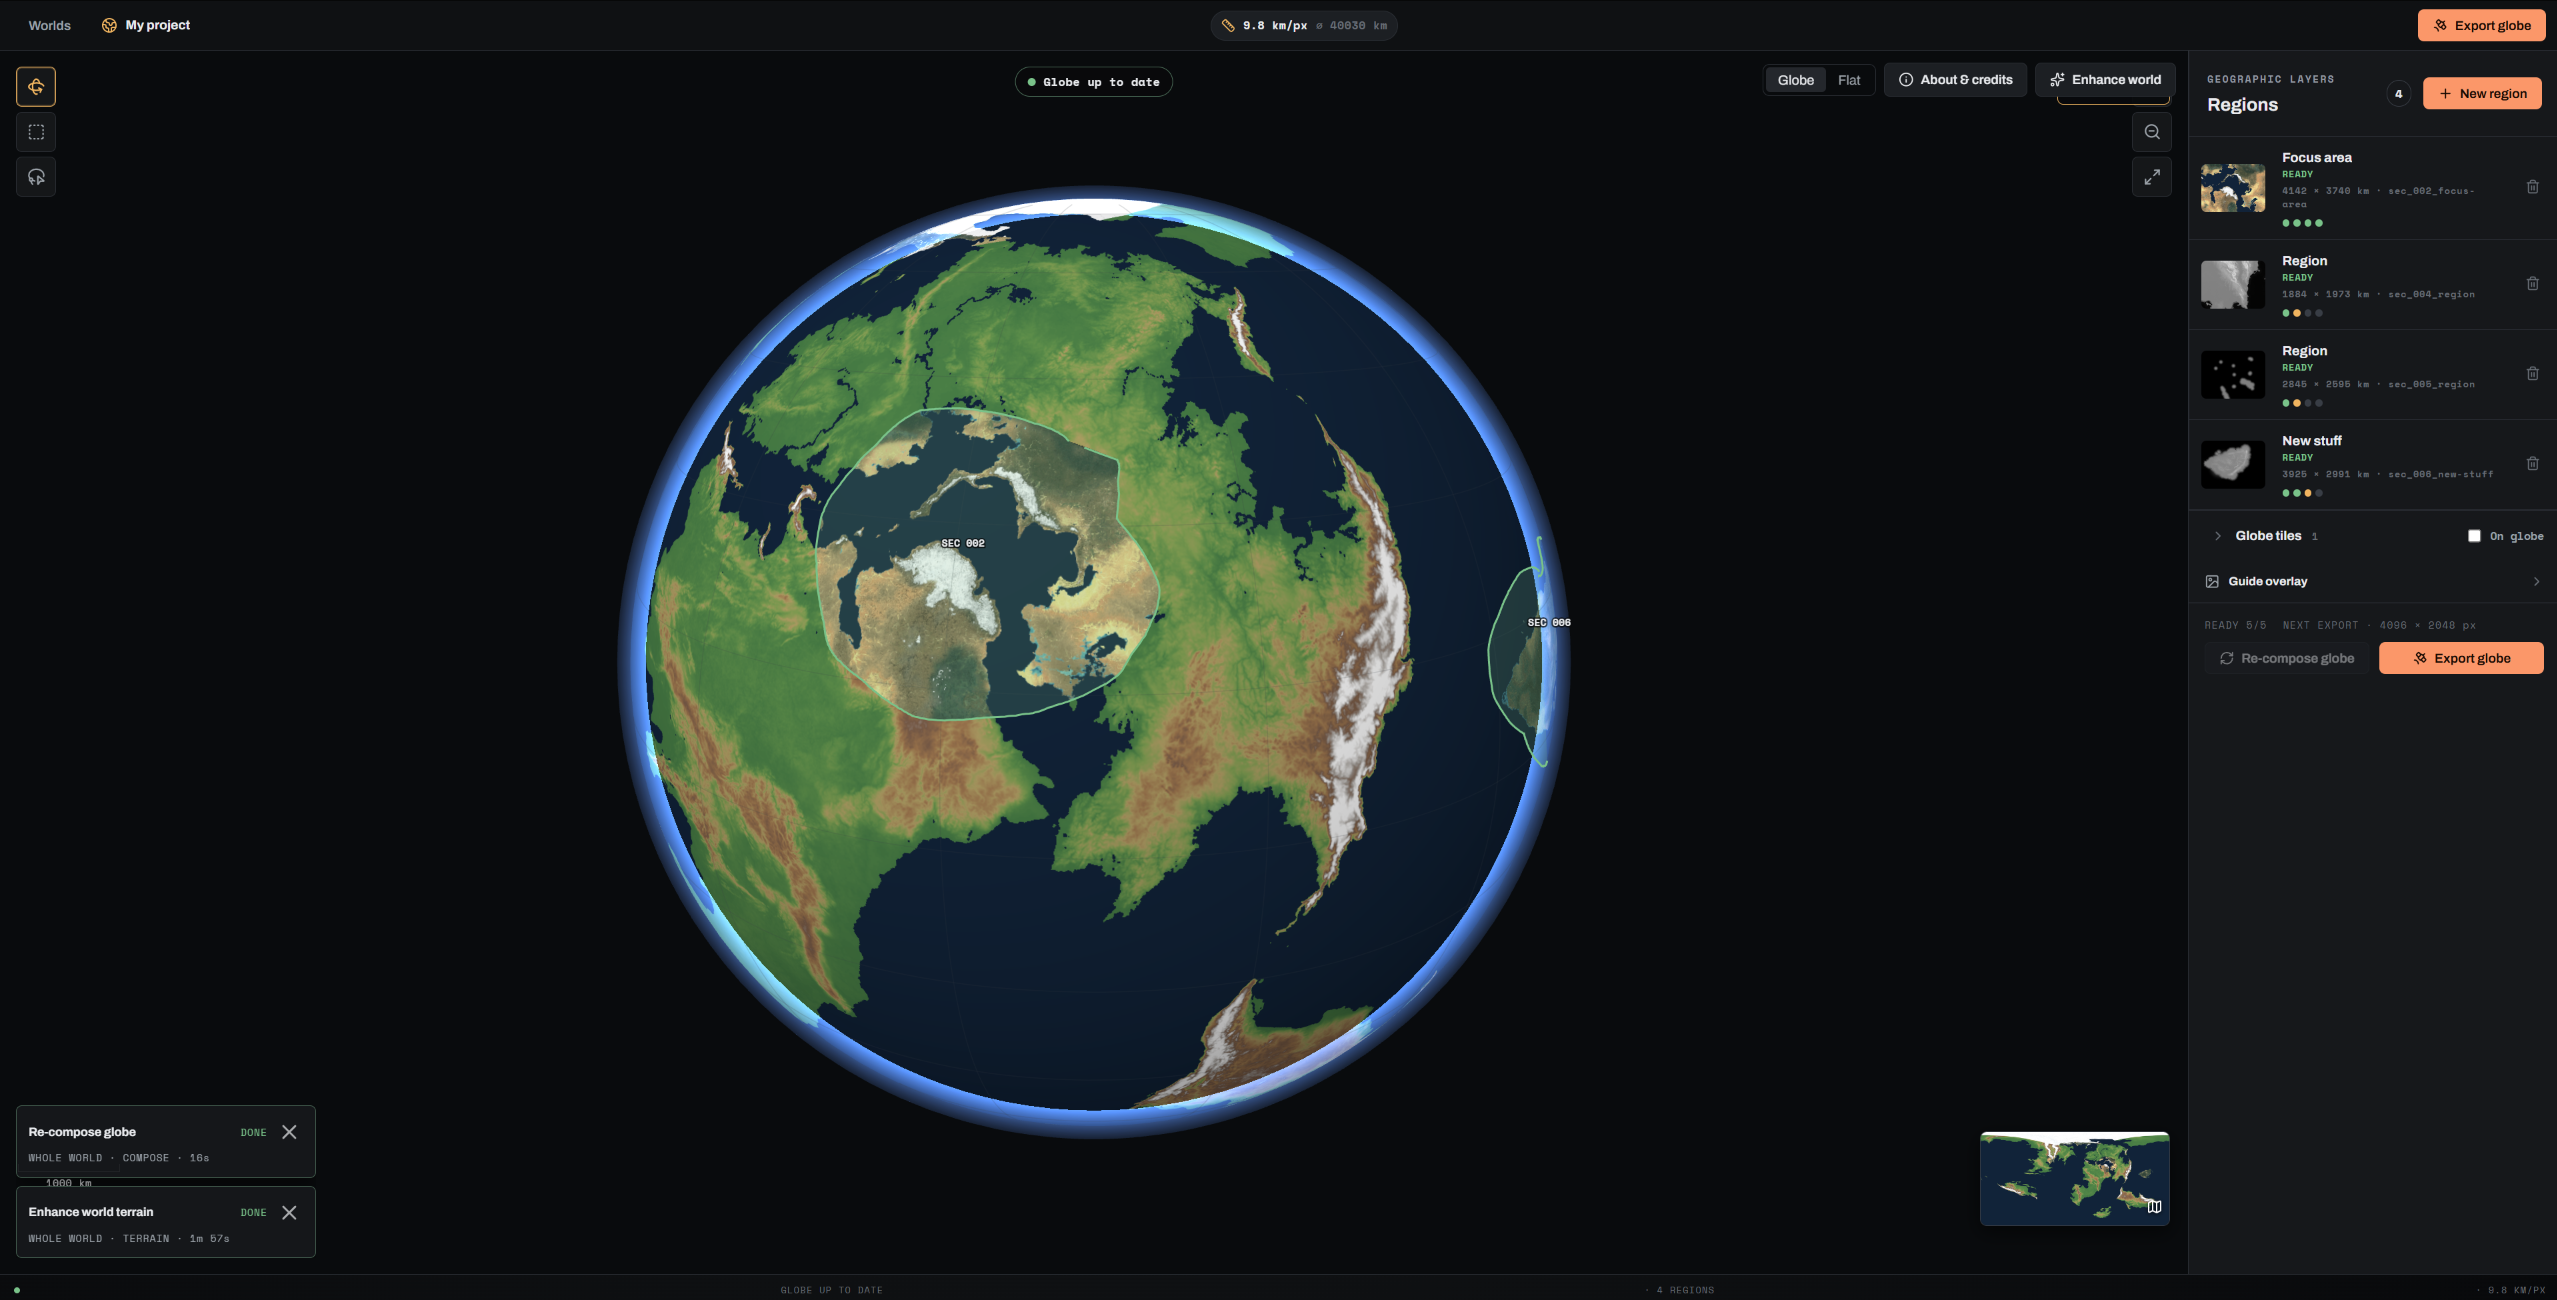The image size is (2557, 1300).
Task: Create a New region
Action: point(2482,93)
